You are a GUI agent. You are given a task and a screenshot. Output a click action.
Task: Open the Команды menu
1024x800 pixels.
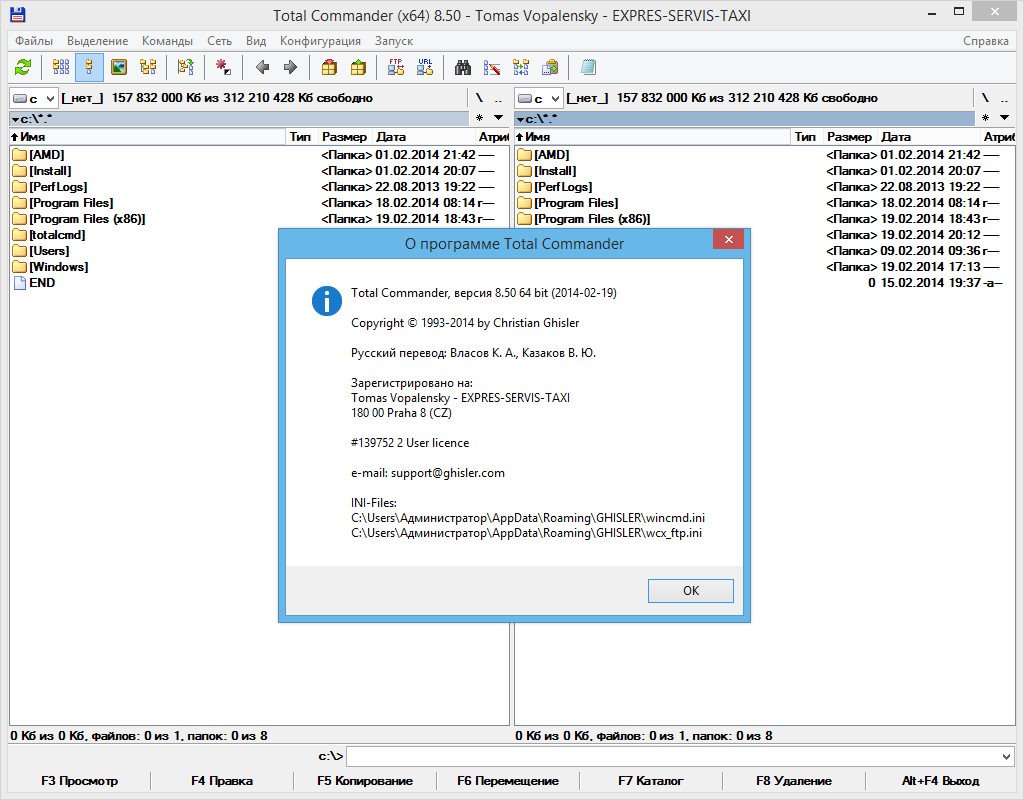(167, 40)
